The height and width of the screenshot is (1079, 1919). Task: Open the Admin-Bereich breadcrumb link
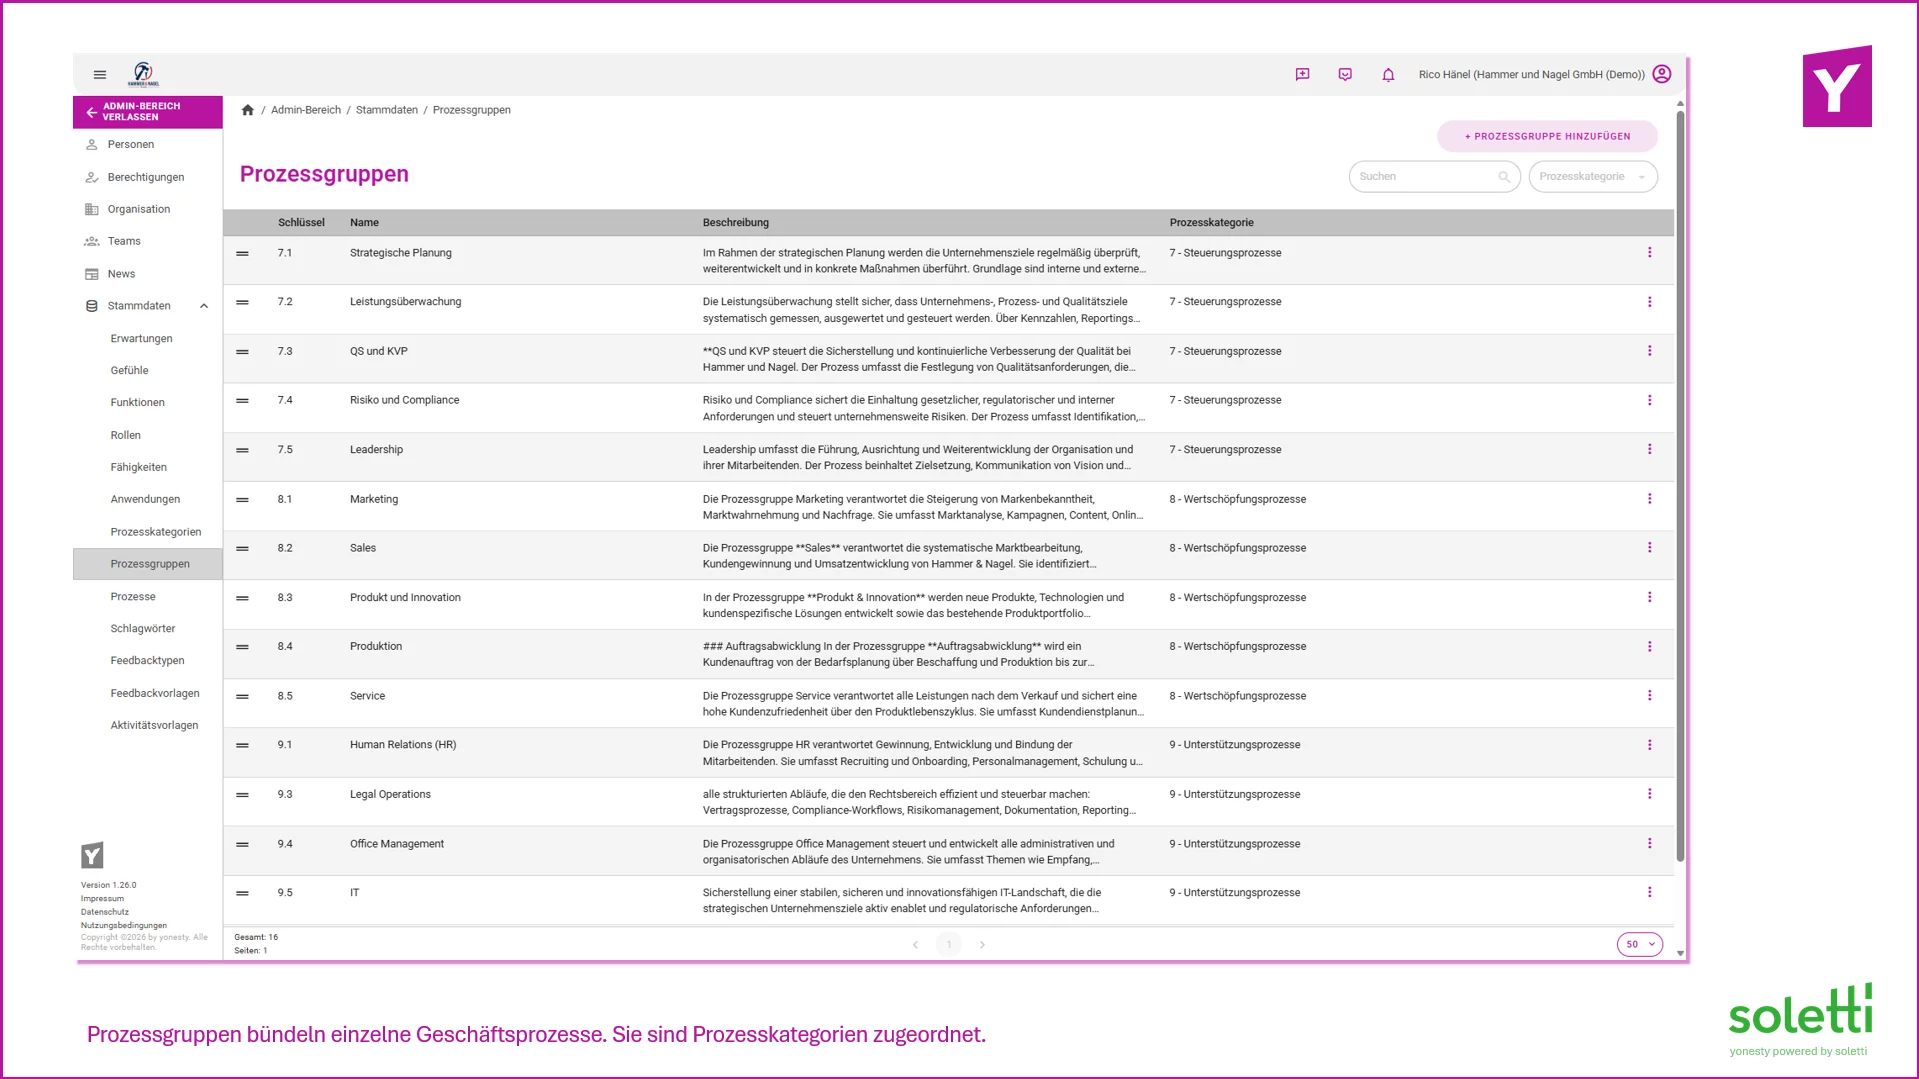point(306,110)
